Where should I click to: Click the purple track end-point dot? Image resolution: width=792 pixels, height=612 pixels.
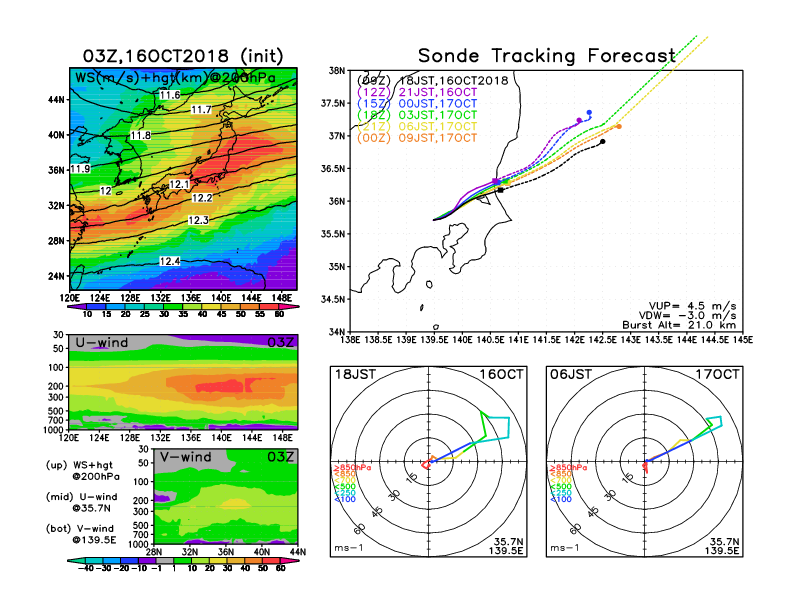click(579, 120)
